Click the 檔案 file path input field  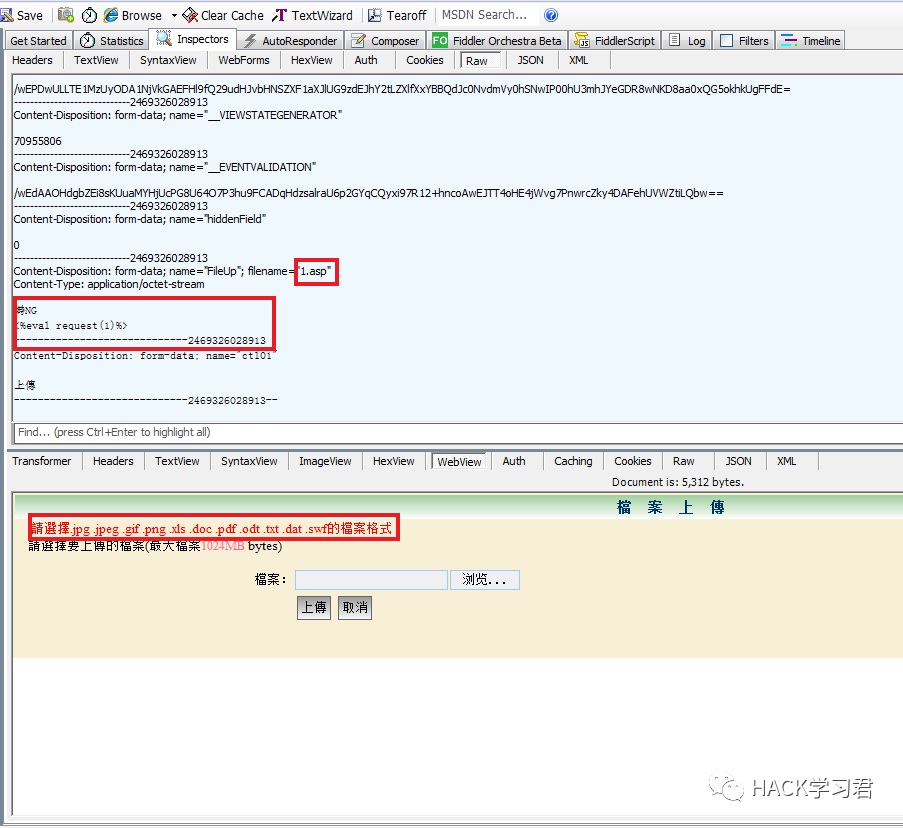coord(371,580)
